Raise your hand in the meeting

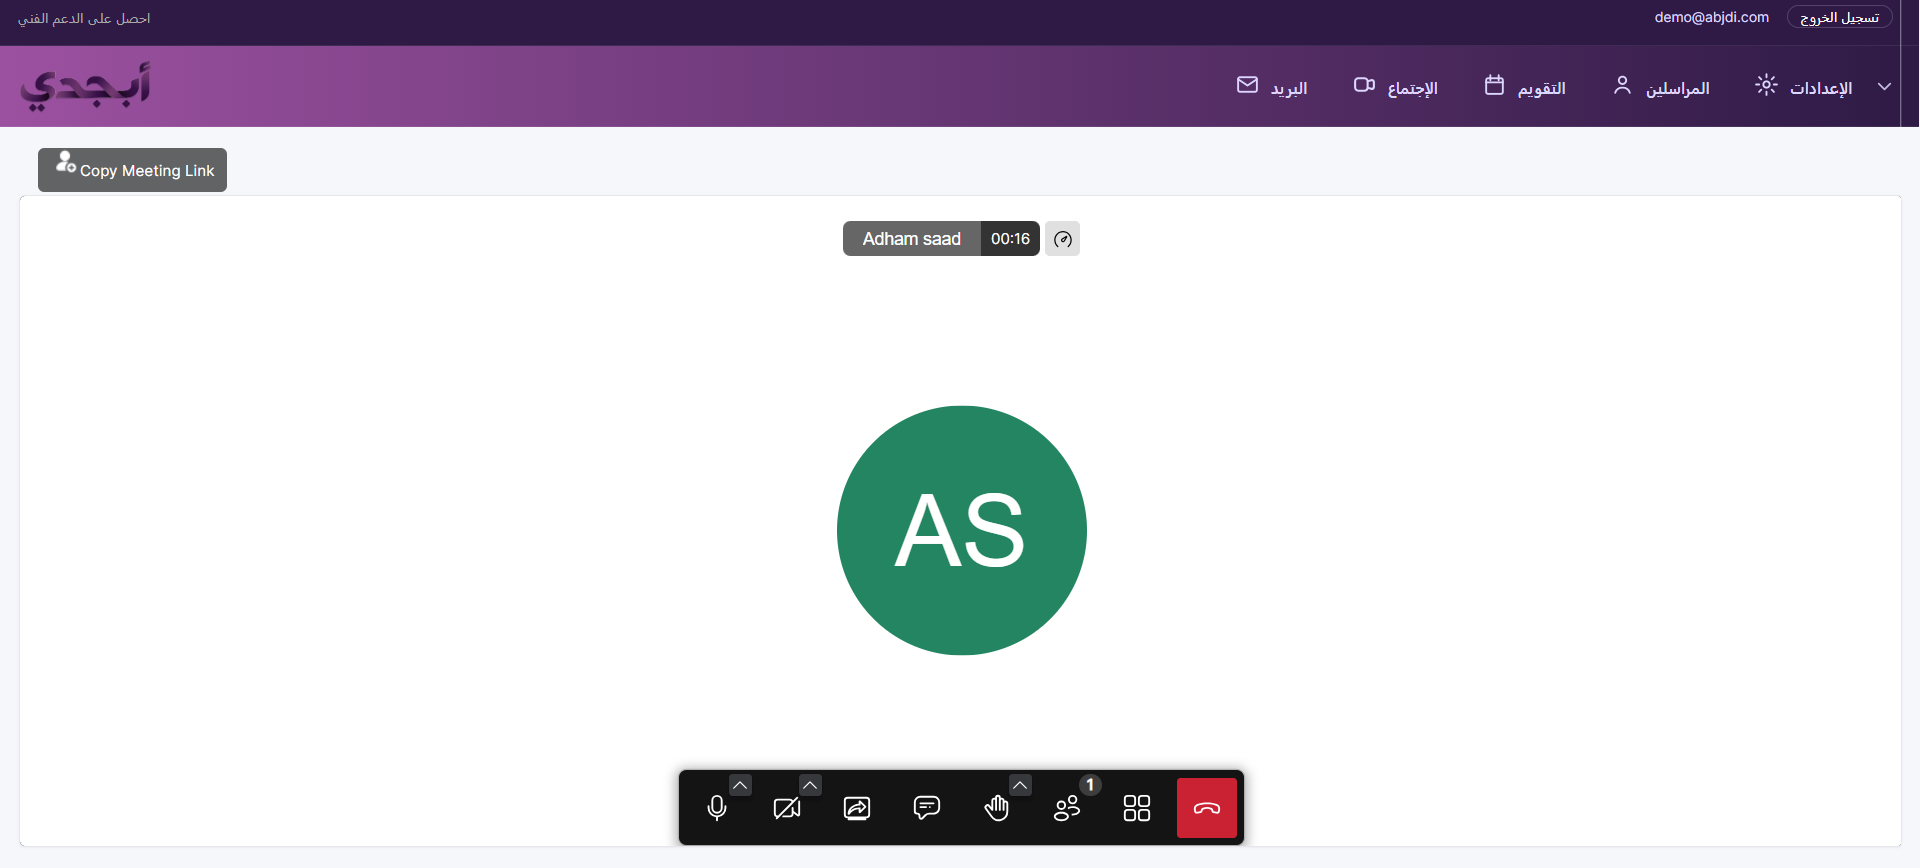pos(997,808)
